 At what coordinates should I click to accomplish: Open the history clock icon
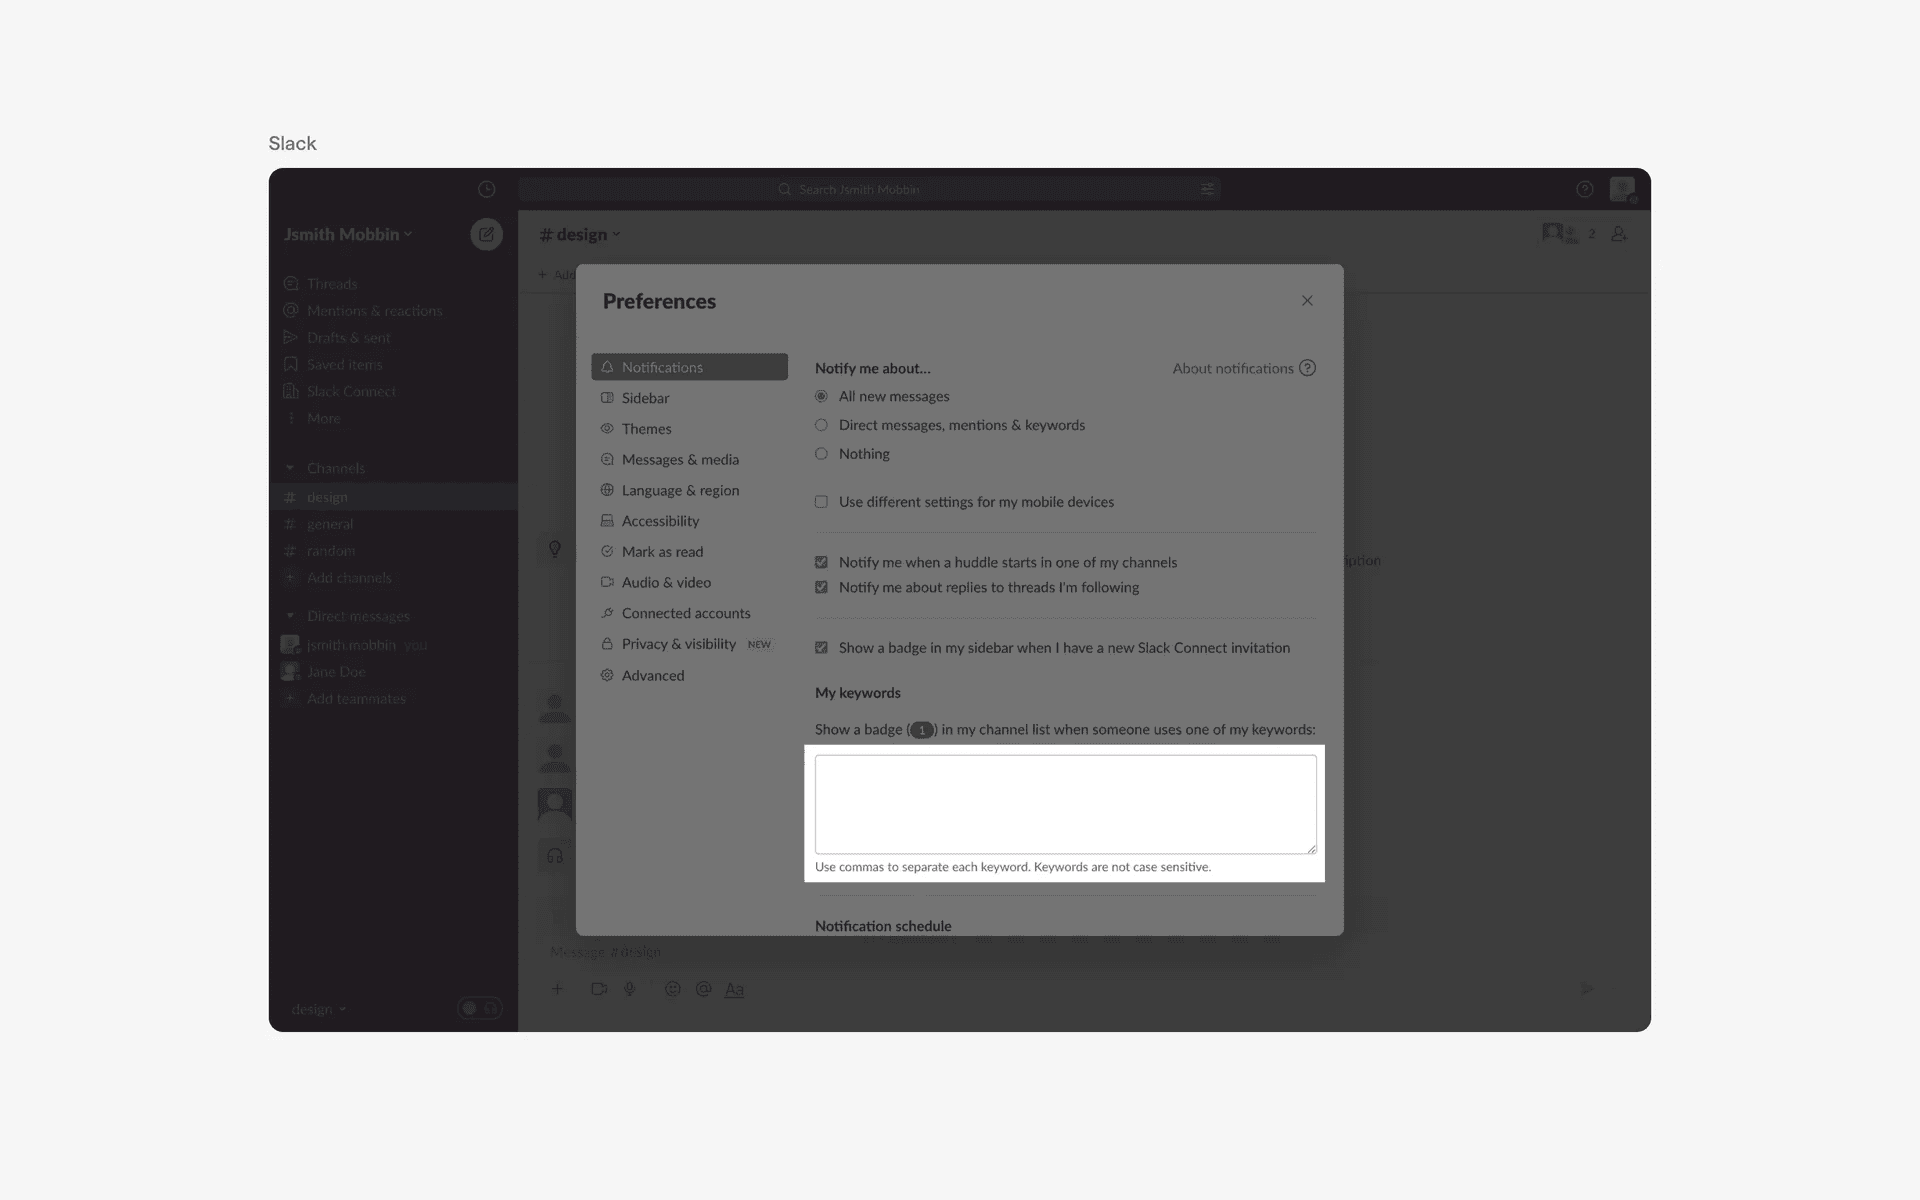pos(486,189)
